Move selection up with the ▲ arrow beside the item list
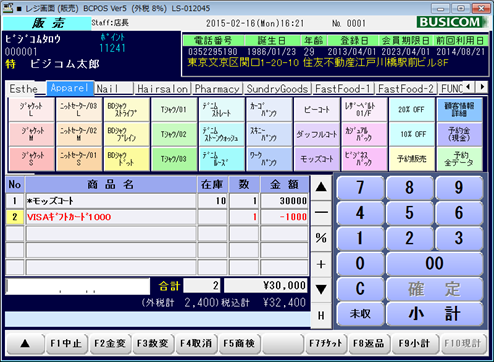The image size is (494, 362). 321,187
